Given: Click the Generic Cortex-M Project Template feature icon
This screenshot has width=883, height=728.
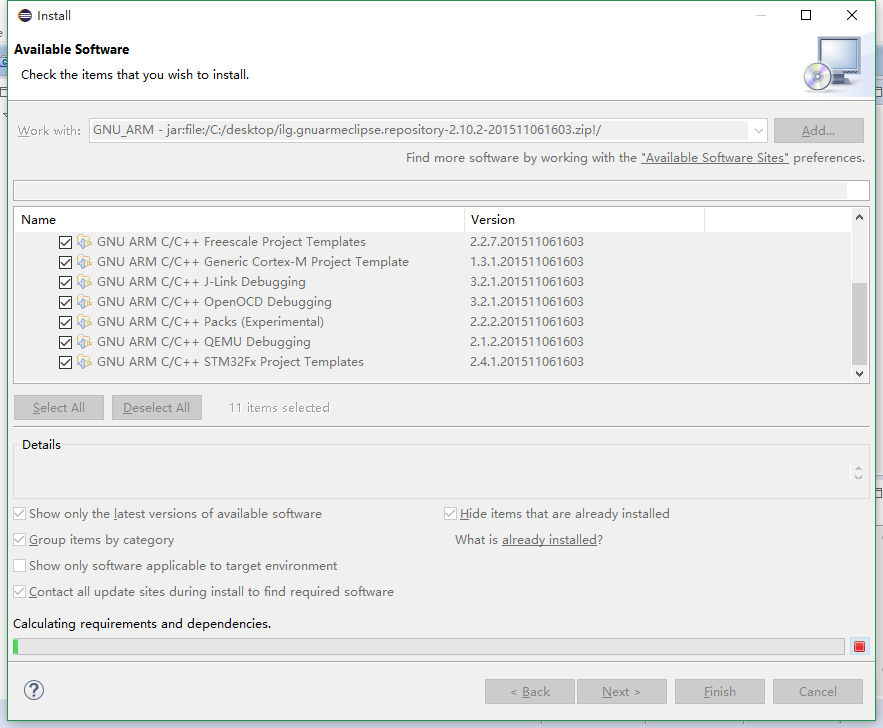Looking at the screenshot, I should coord(84,261).
